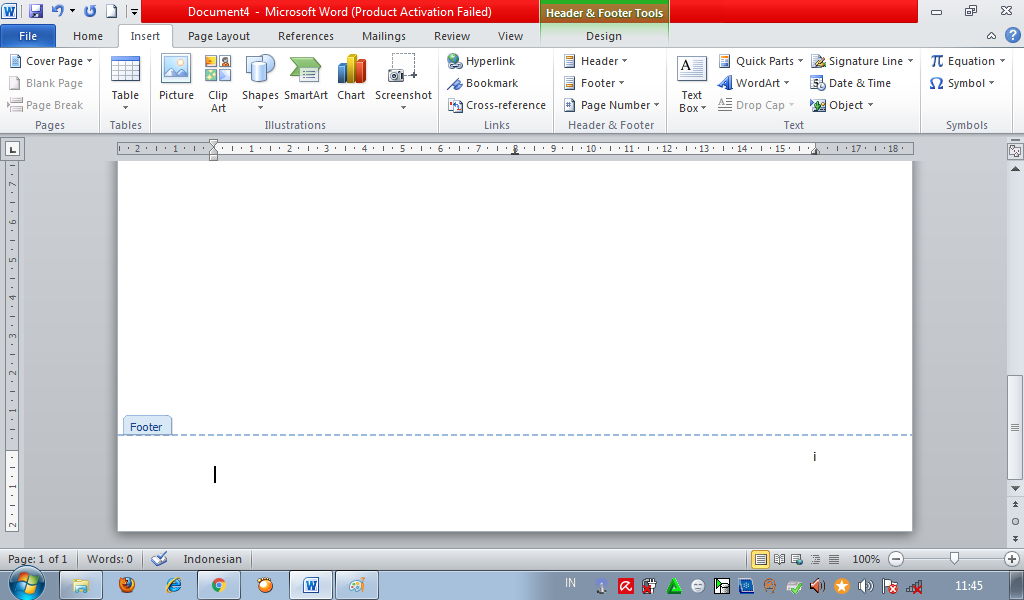Image resolution: width=1024 pixels, height=600 pixels.
Task: Open the Equation dropdown arrow
Action: tap(1001, 60)
